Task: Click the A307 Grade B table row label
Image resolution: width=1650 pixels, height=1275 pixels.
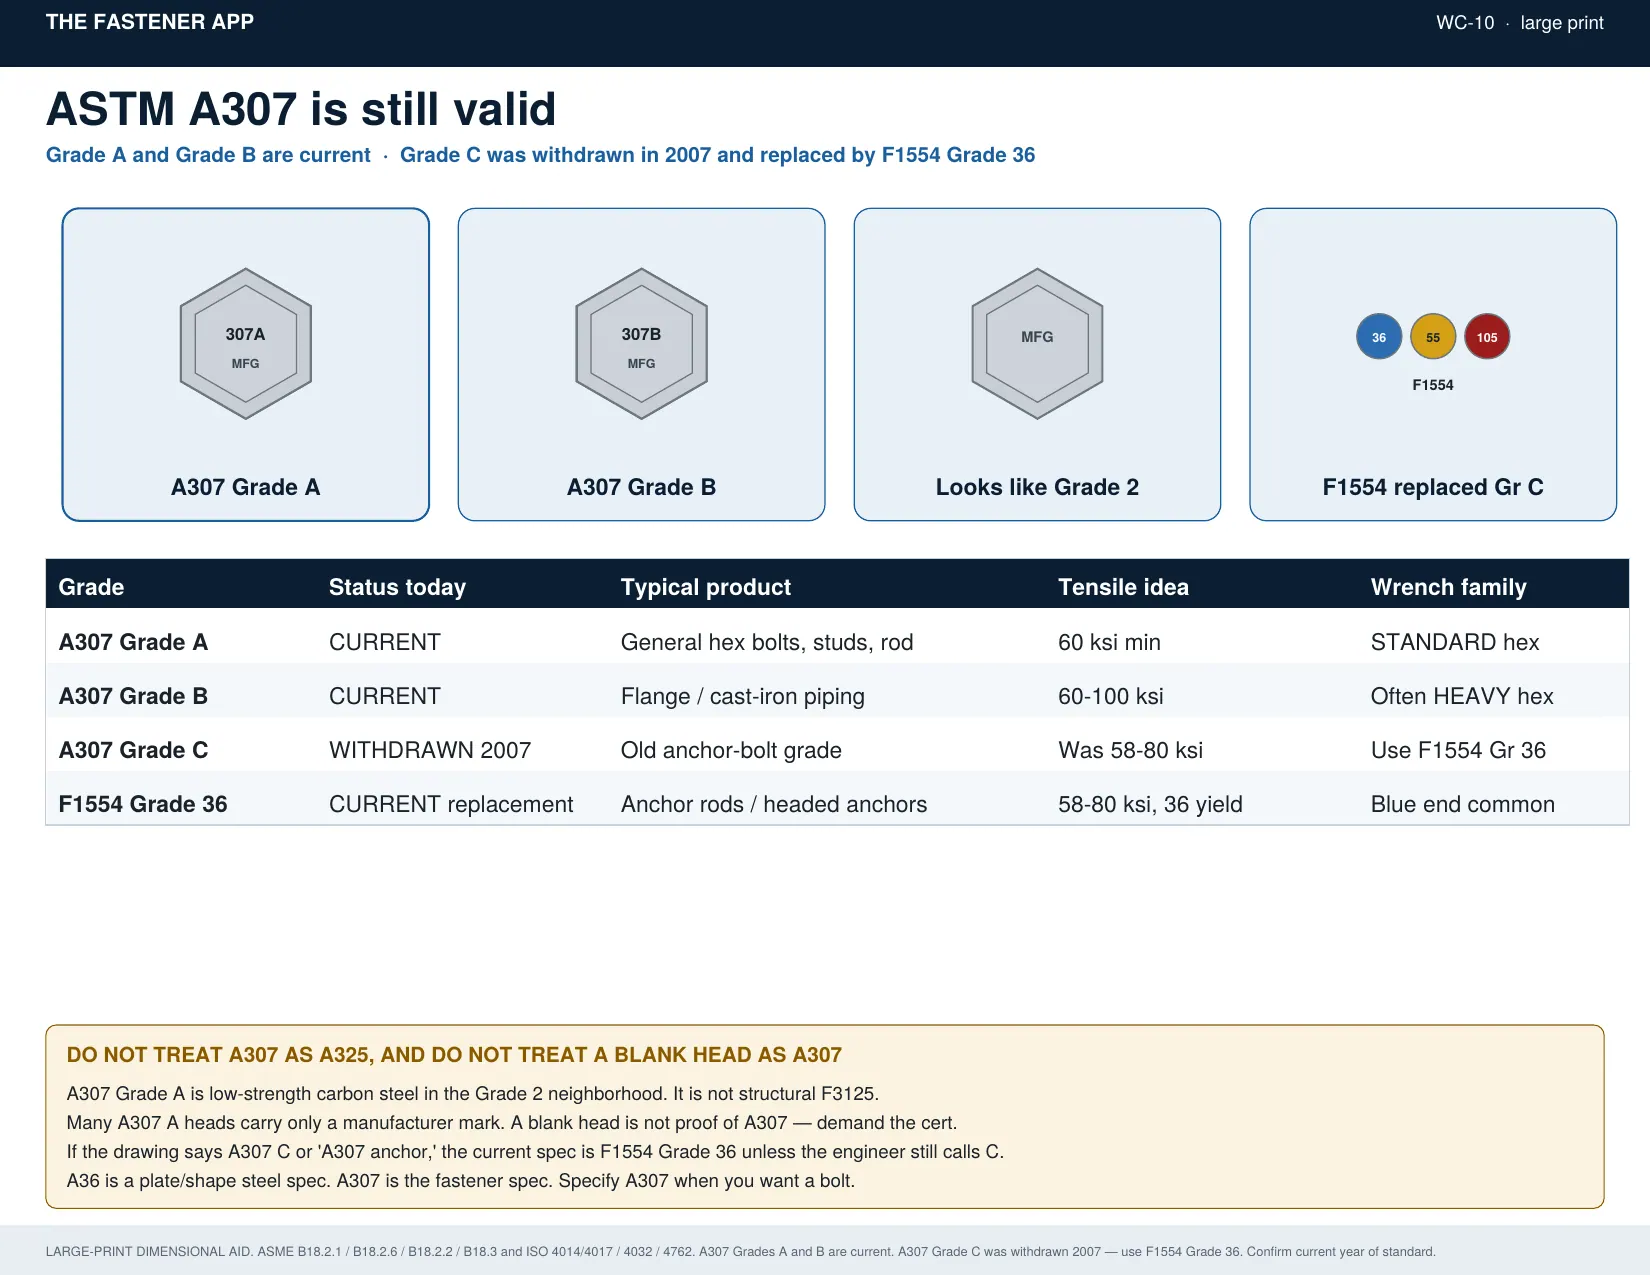Action: coord(133,696)
